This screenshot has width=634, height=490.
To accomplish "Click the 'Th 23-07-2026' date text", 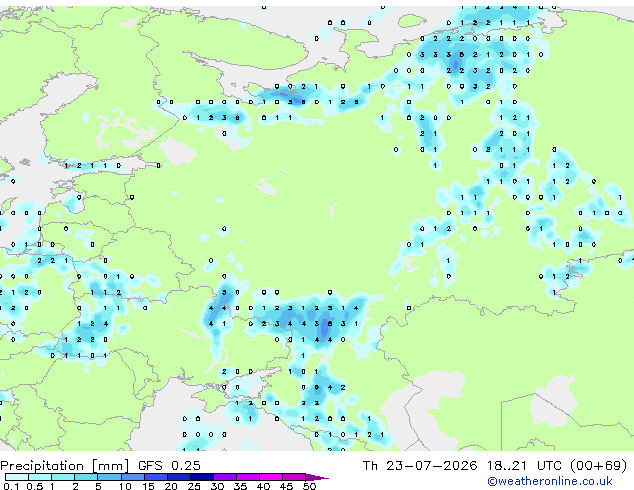I will click(420, 465).
